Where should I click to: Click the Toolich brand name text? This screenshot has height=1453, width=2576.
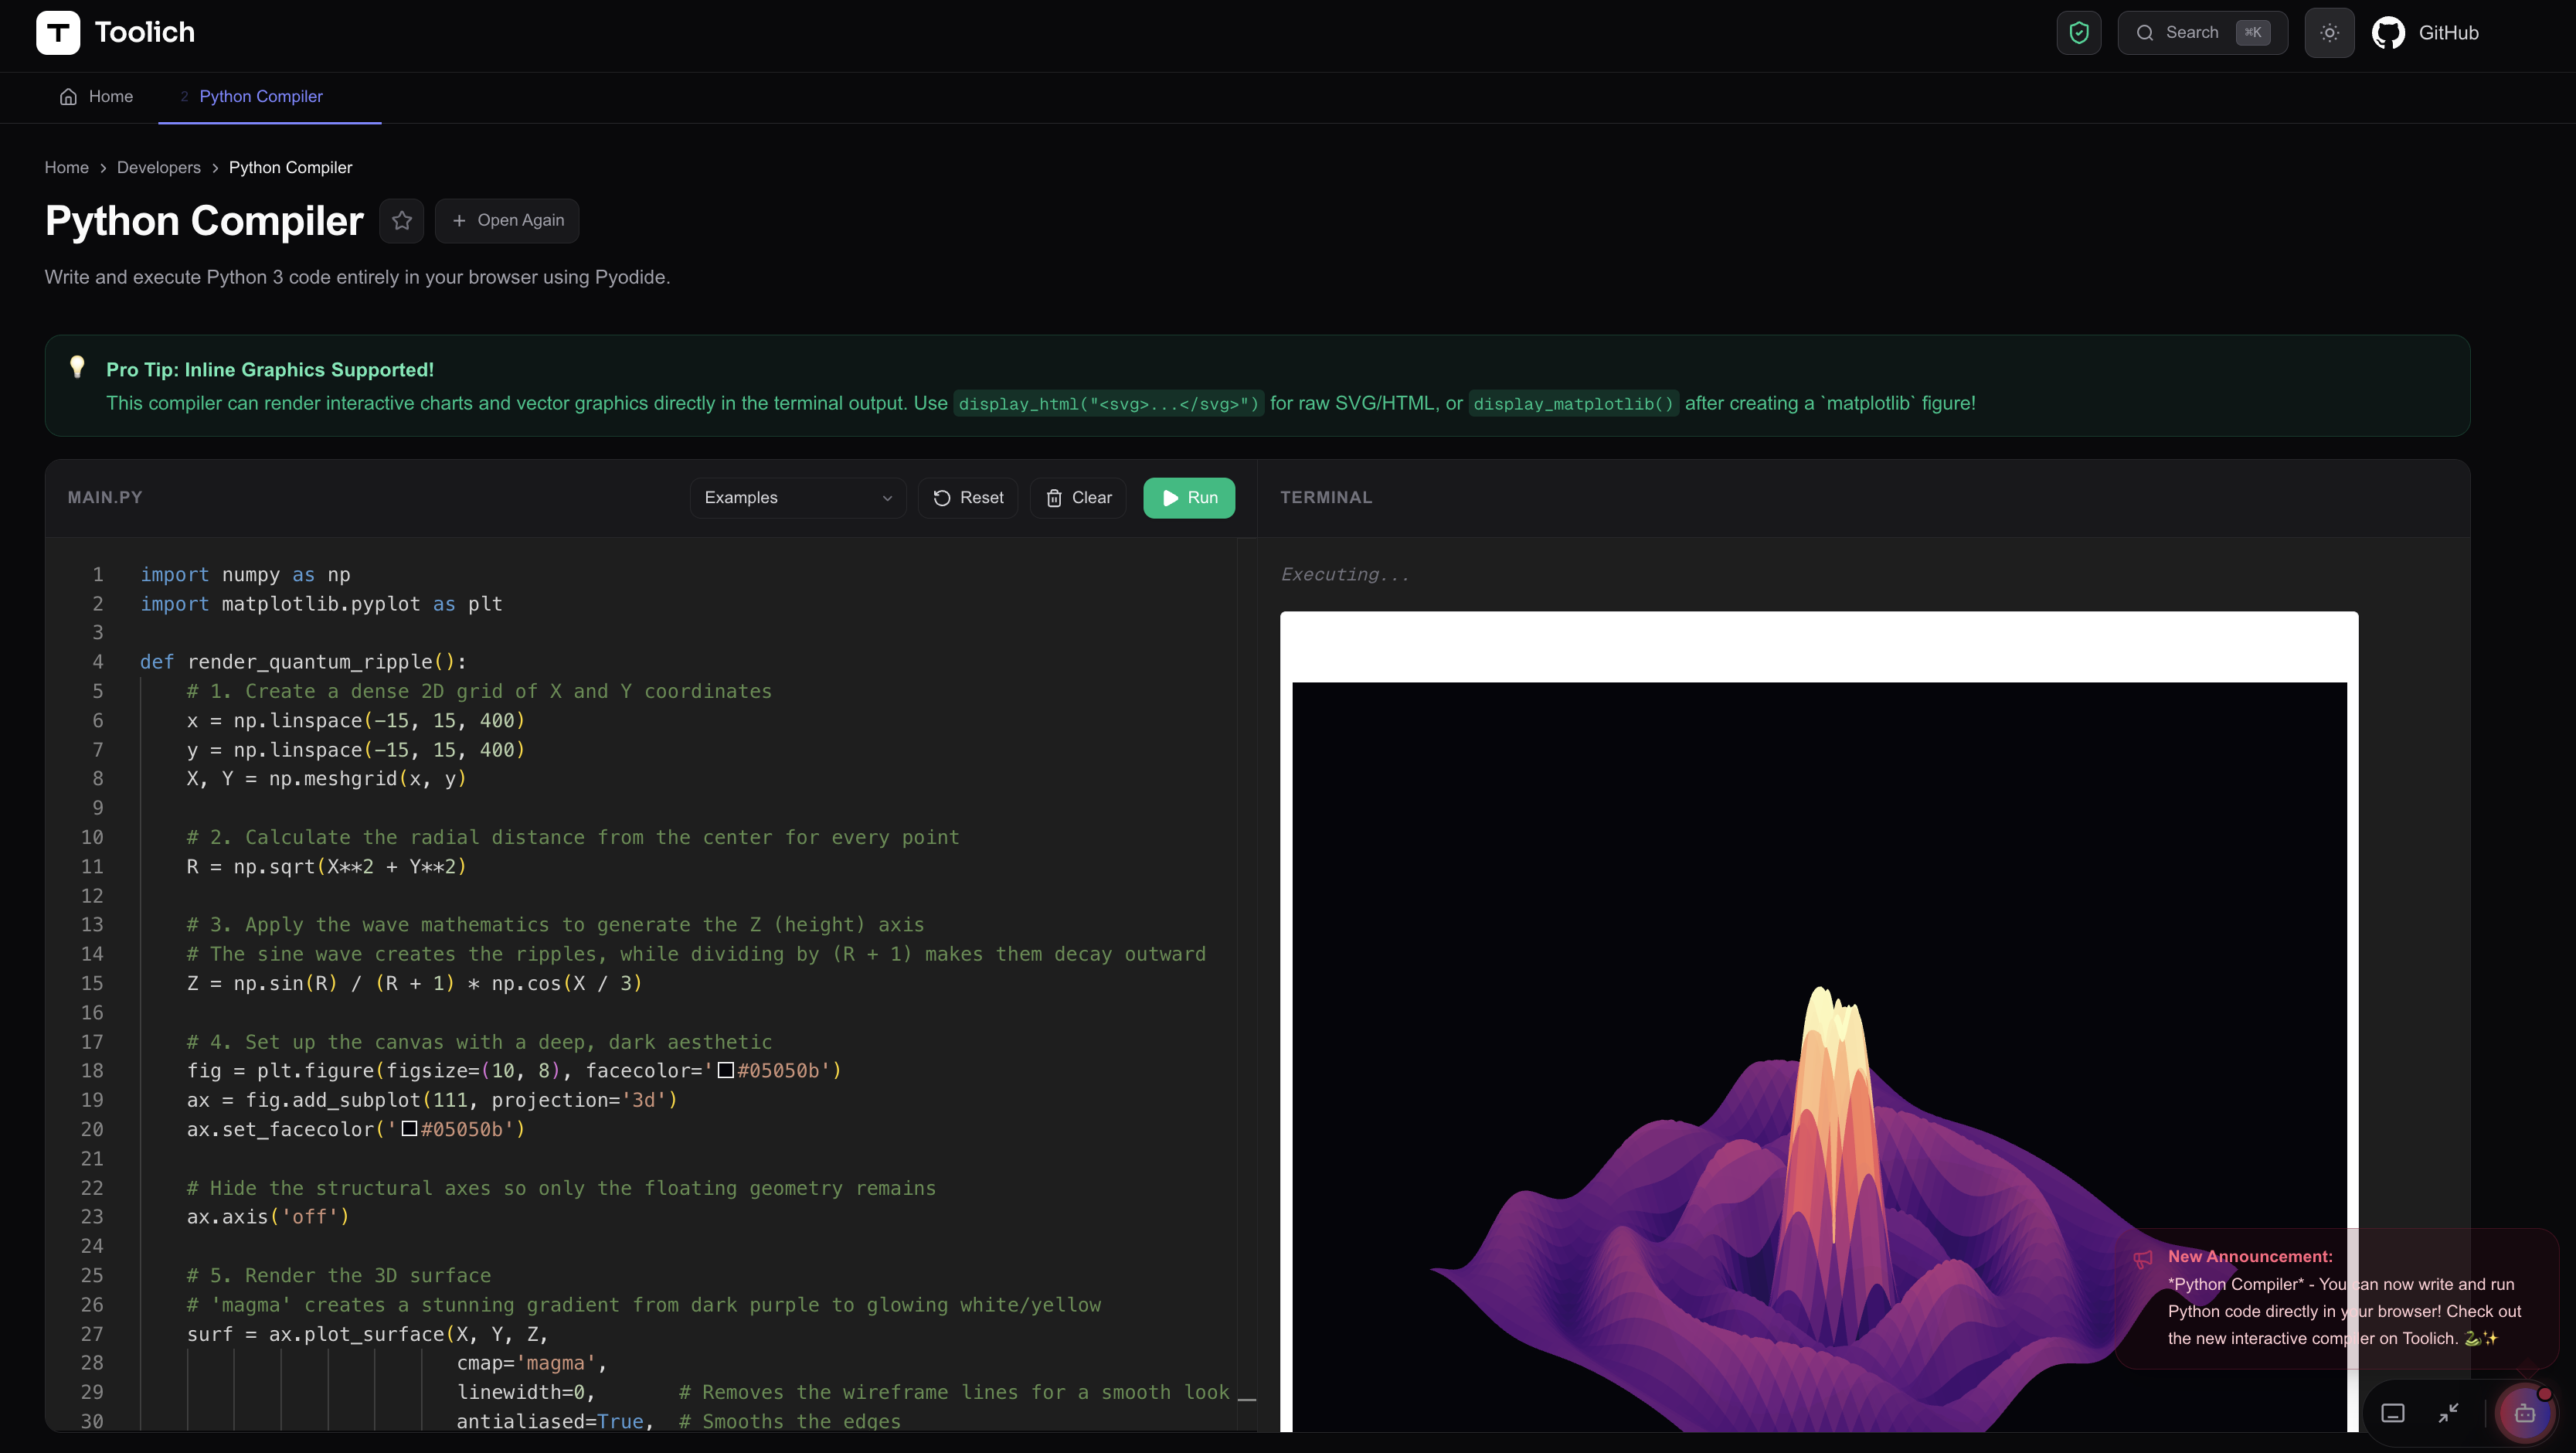[144, 32]
